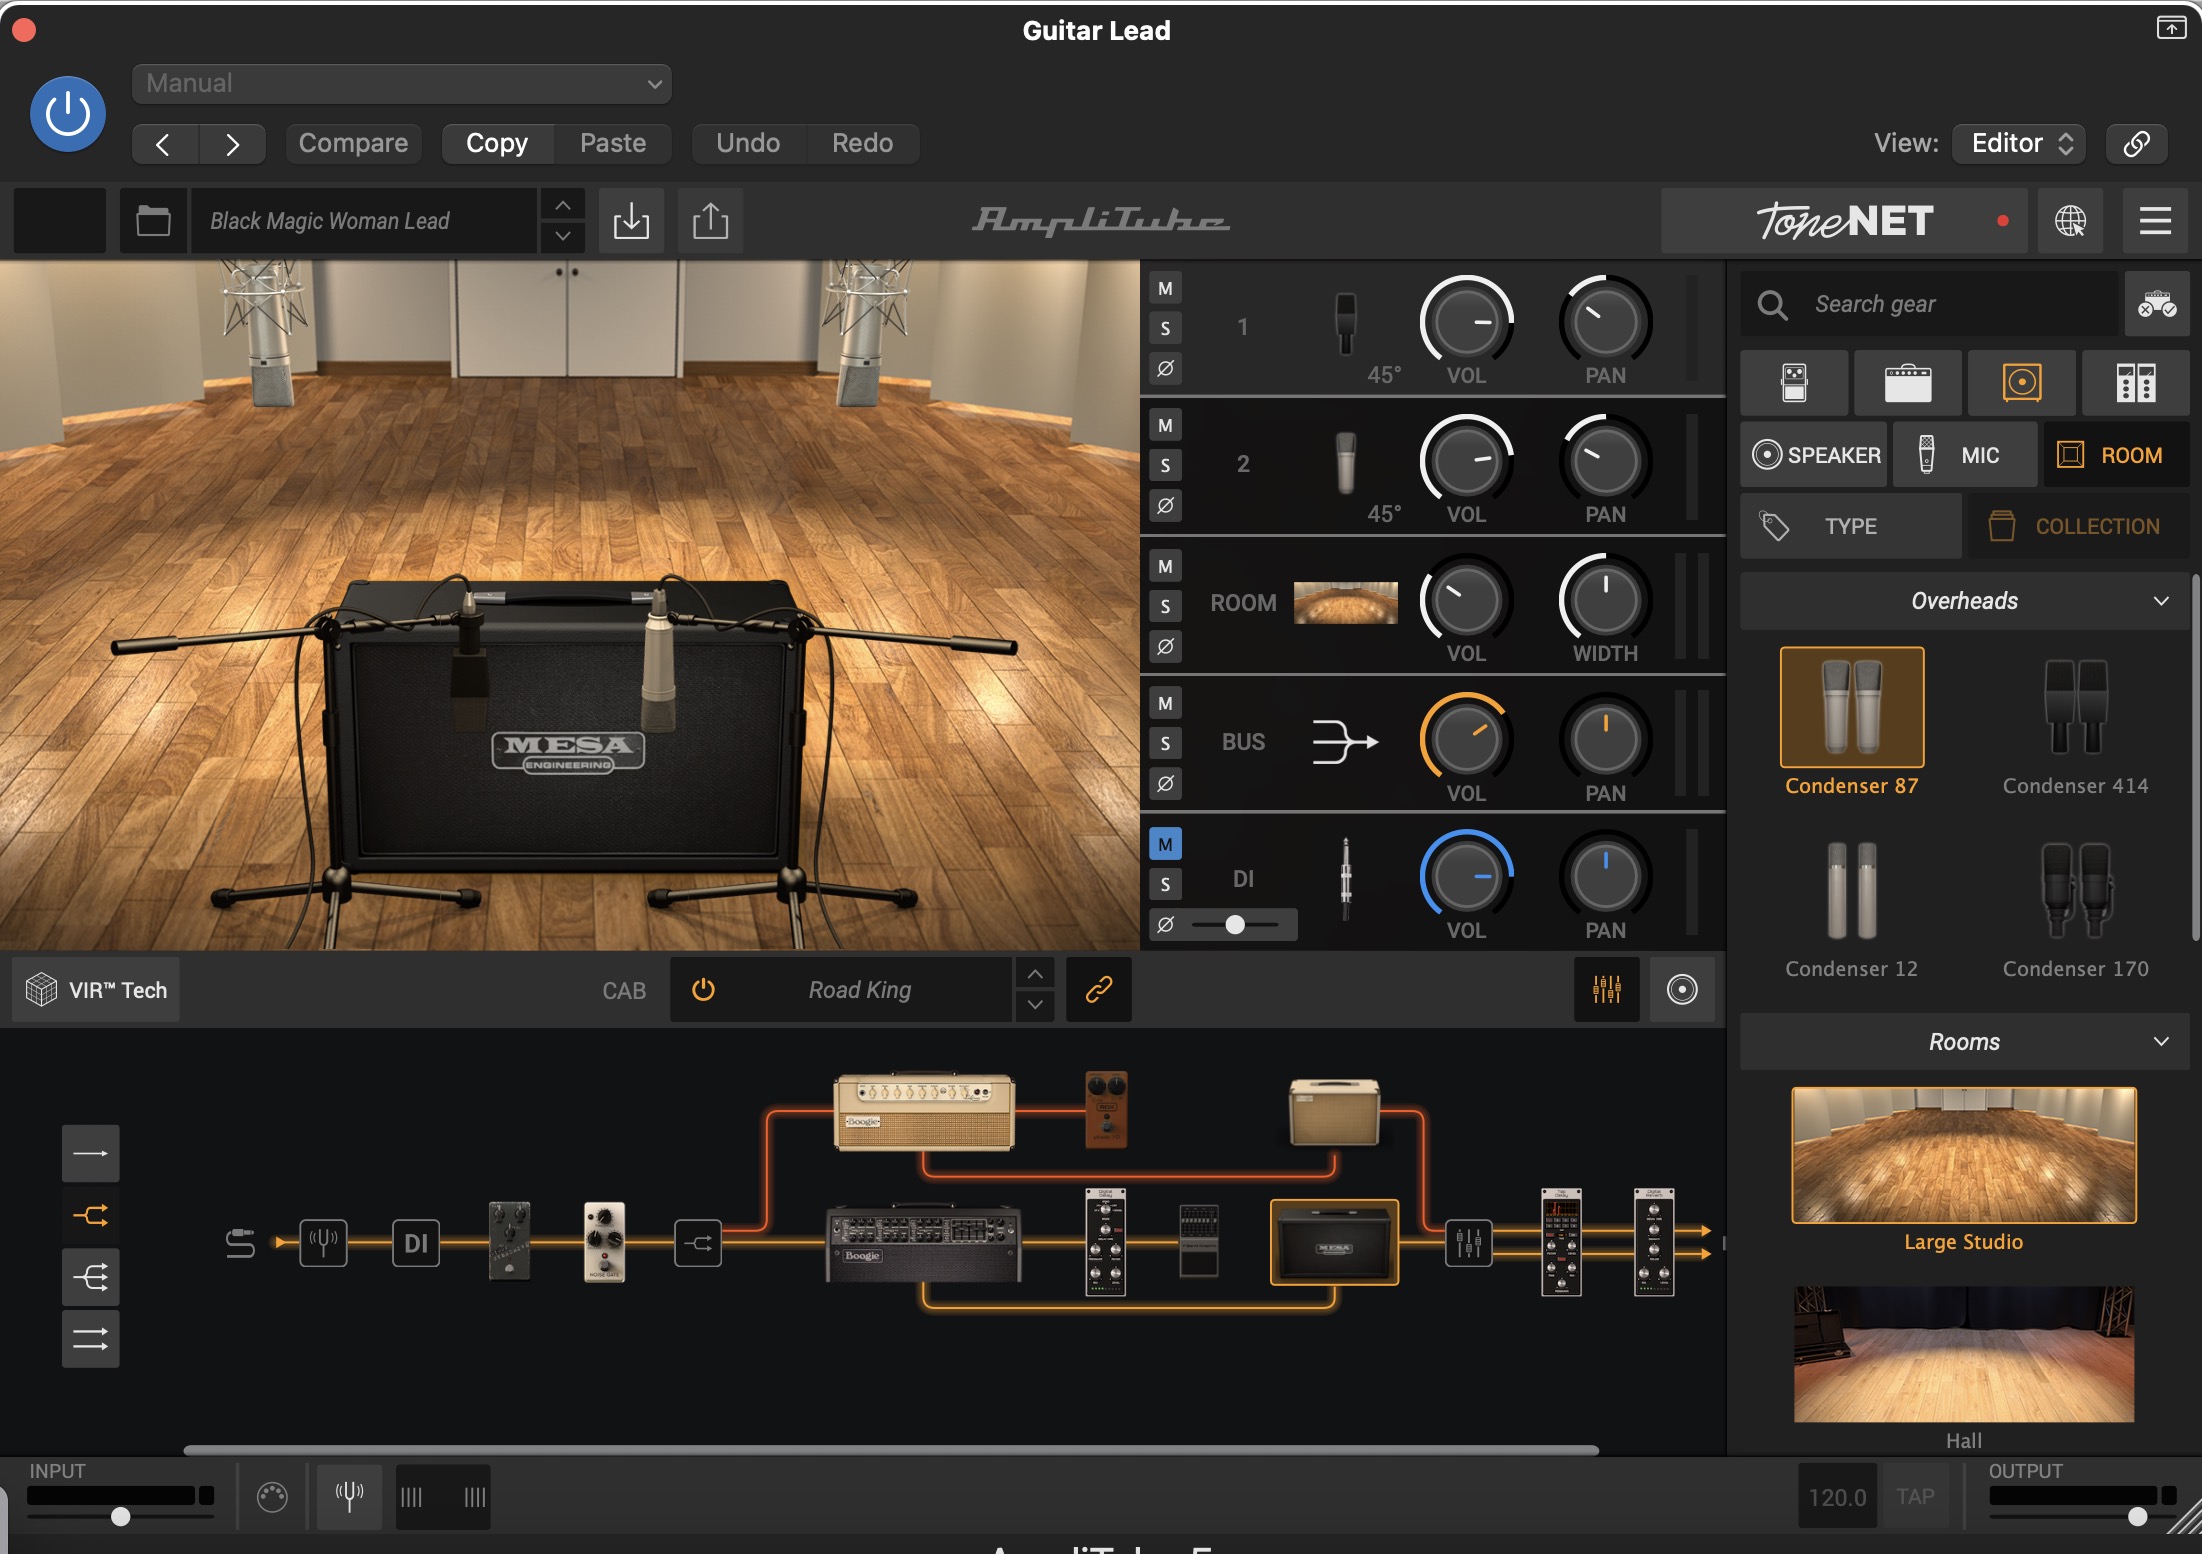Switch to the ROOM tab
This screenshot has width=2202, height=1554.
point(2116,455)
